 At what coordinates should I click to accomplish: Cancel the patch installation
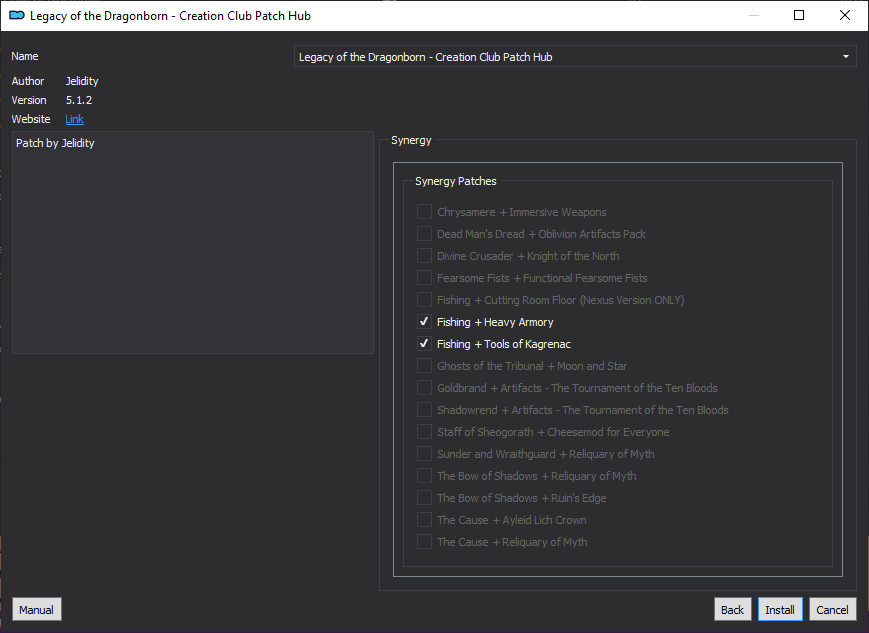pos(832,610)
